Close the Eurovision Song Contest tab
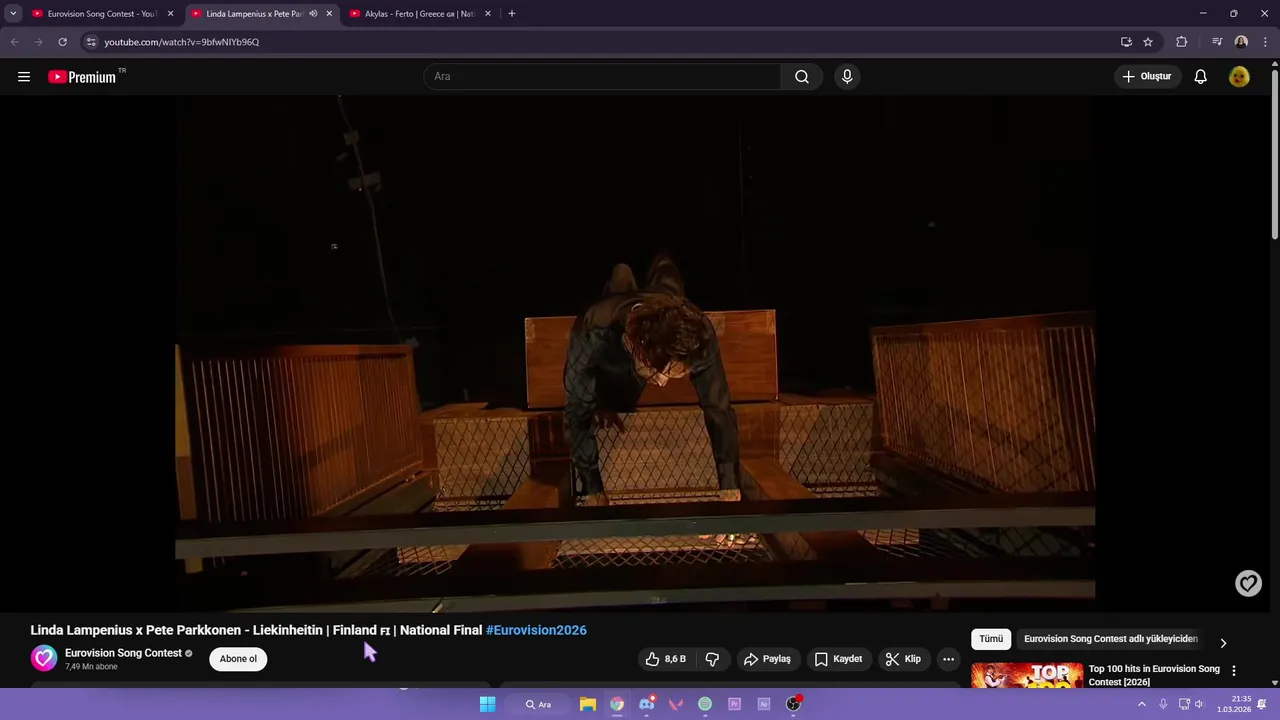 (x=170, y=14)
